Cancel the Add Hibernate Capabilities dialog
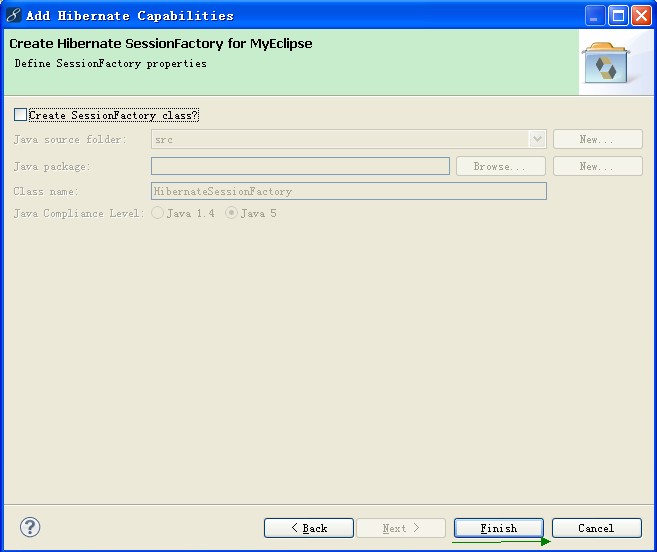Viewport: 657px width, 552px height. [x=597, y=528]
